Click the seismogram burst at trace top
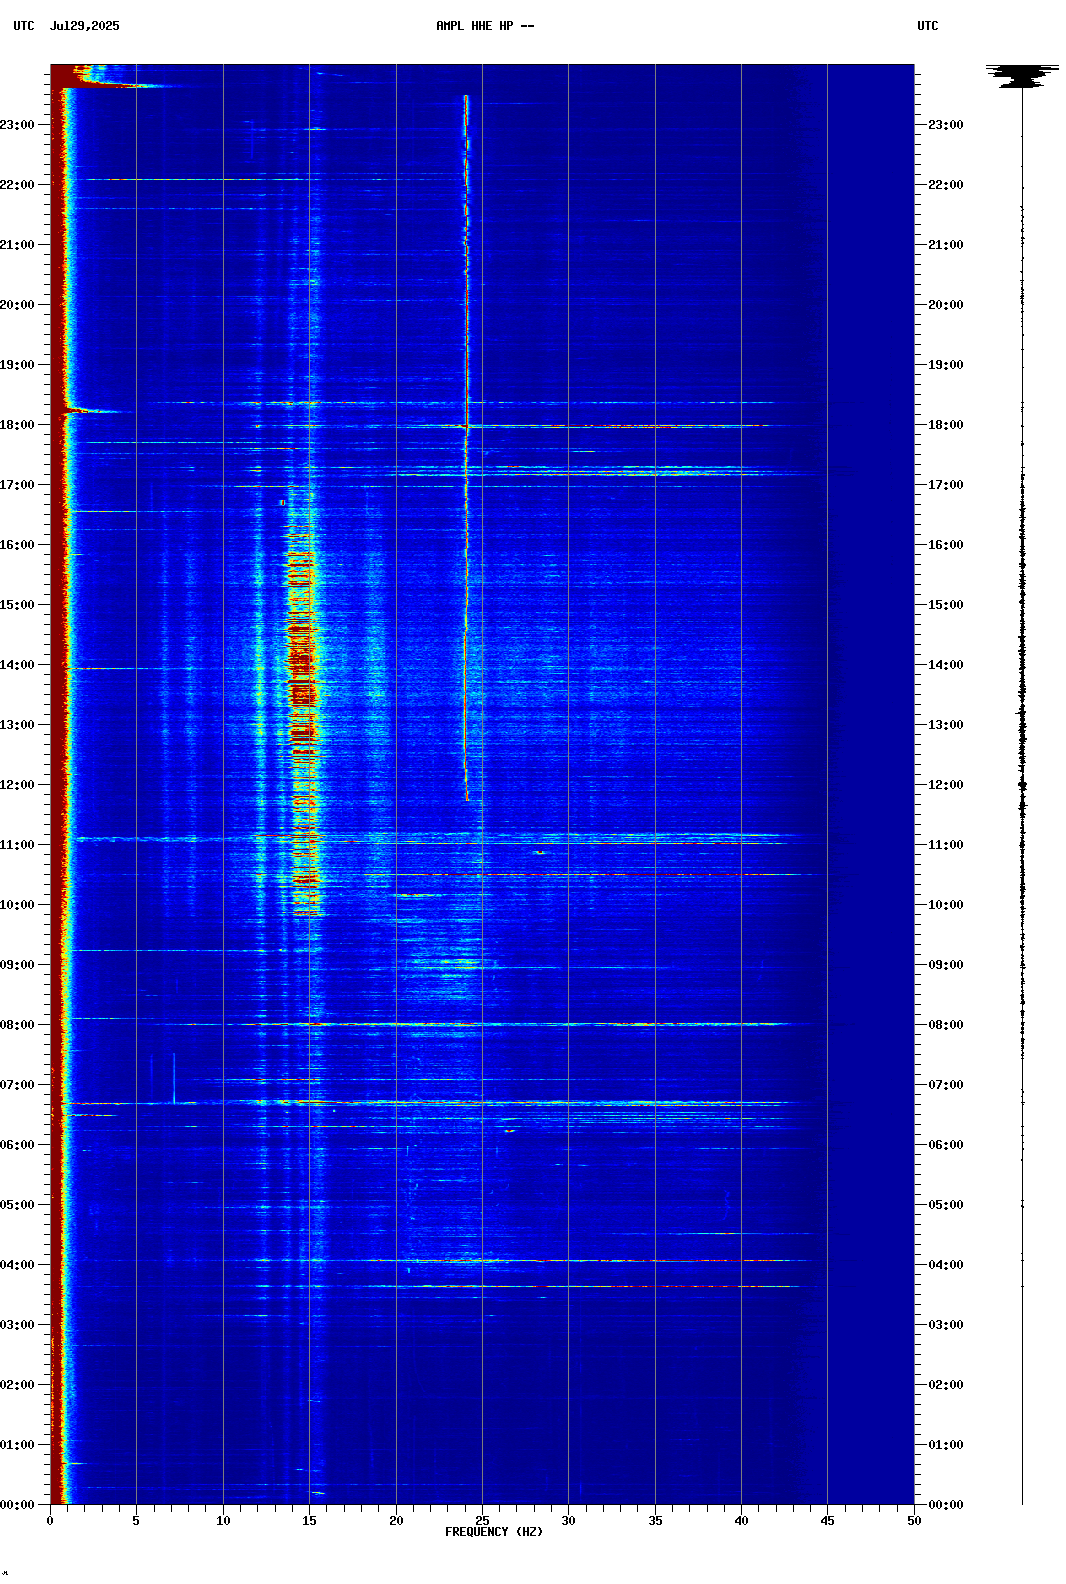The height and width of the screenshot is (1584, 1066). pos(1022,76)
